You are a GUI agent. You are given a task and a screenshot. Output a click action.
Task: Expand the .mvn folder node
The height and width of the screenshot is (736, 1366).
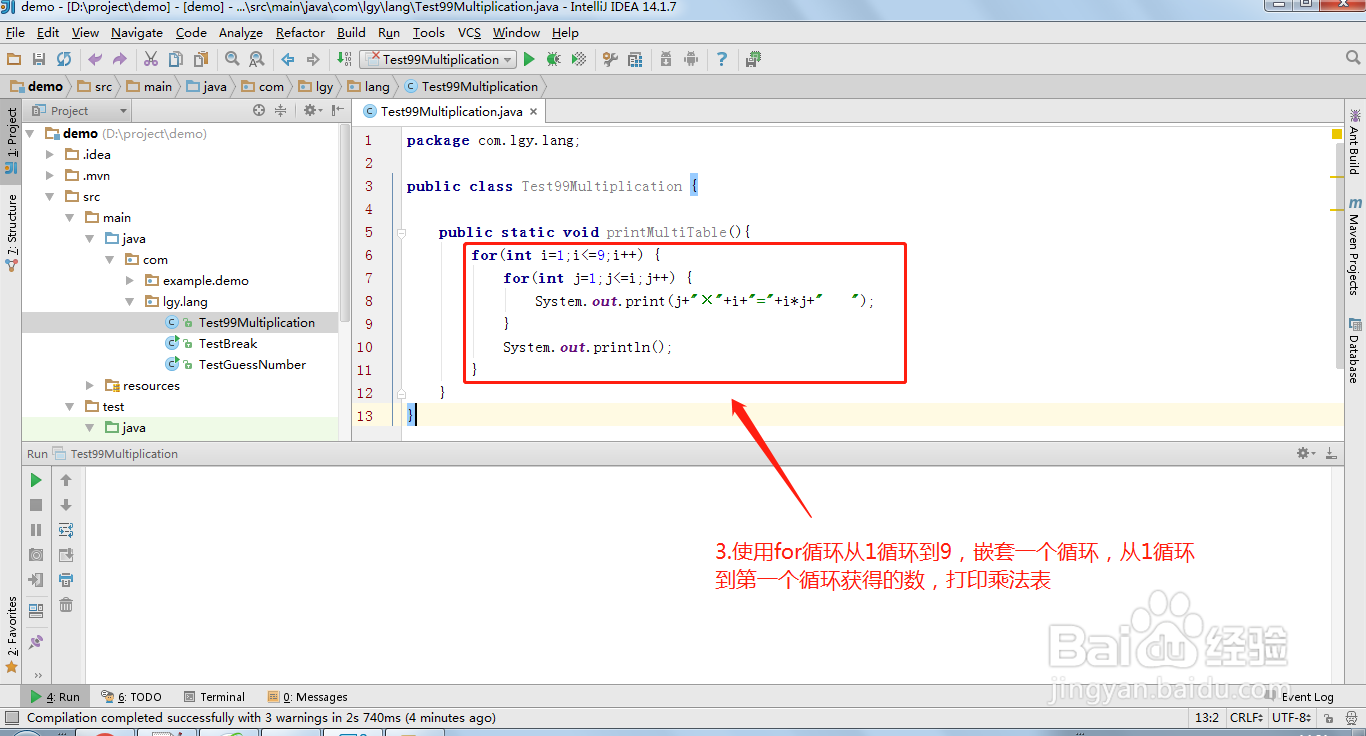click(50, 175)
